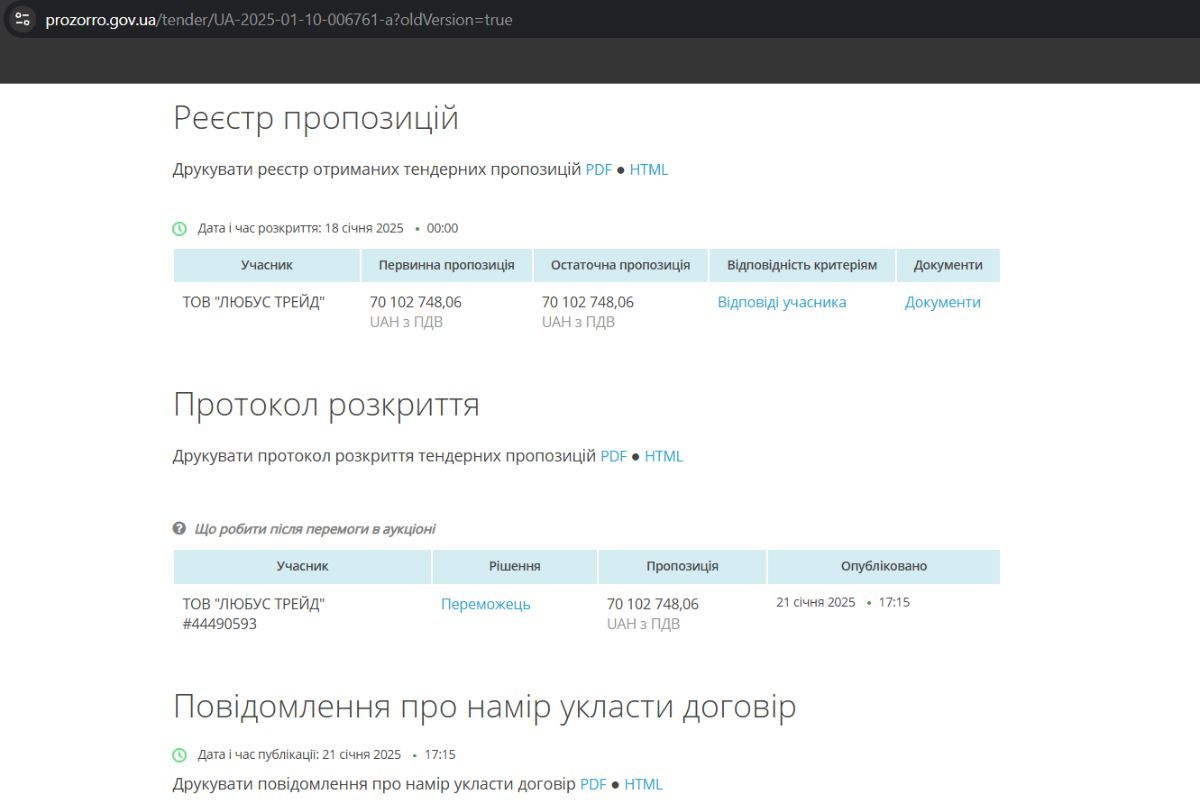Click the 'Остаточна пропозиція' column header
Image resolution: width=1200 pixels, height=800 pixels.
coord(620,265)
